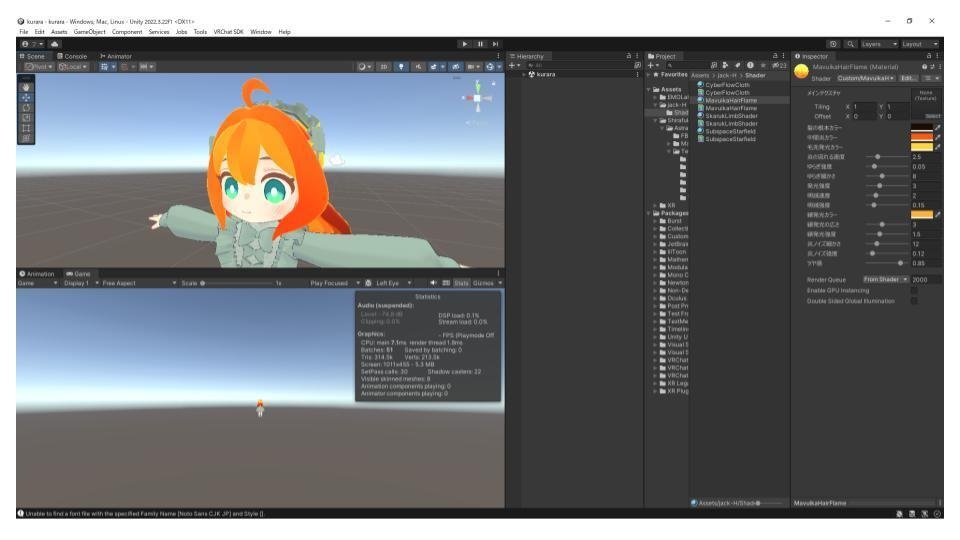Toggle scene effects (skybox) icon
Viewport: 960px width, 540px height.
pos(435,67)
